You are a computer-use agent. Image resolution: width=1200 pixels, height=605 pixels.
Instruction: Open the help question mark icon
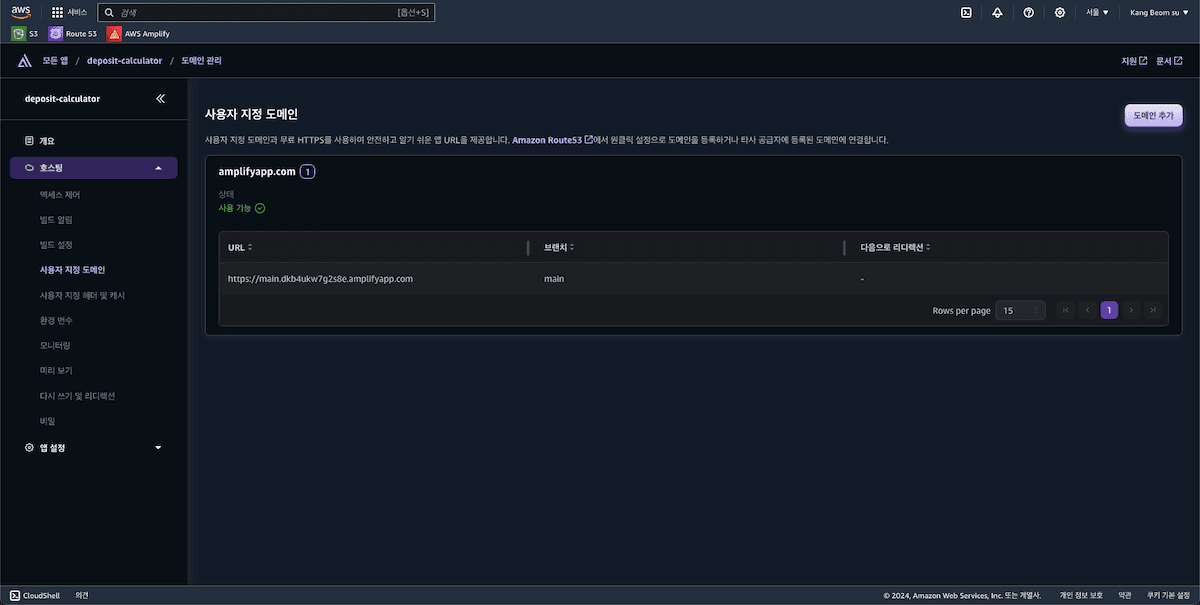[x=1028, y=12]
